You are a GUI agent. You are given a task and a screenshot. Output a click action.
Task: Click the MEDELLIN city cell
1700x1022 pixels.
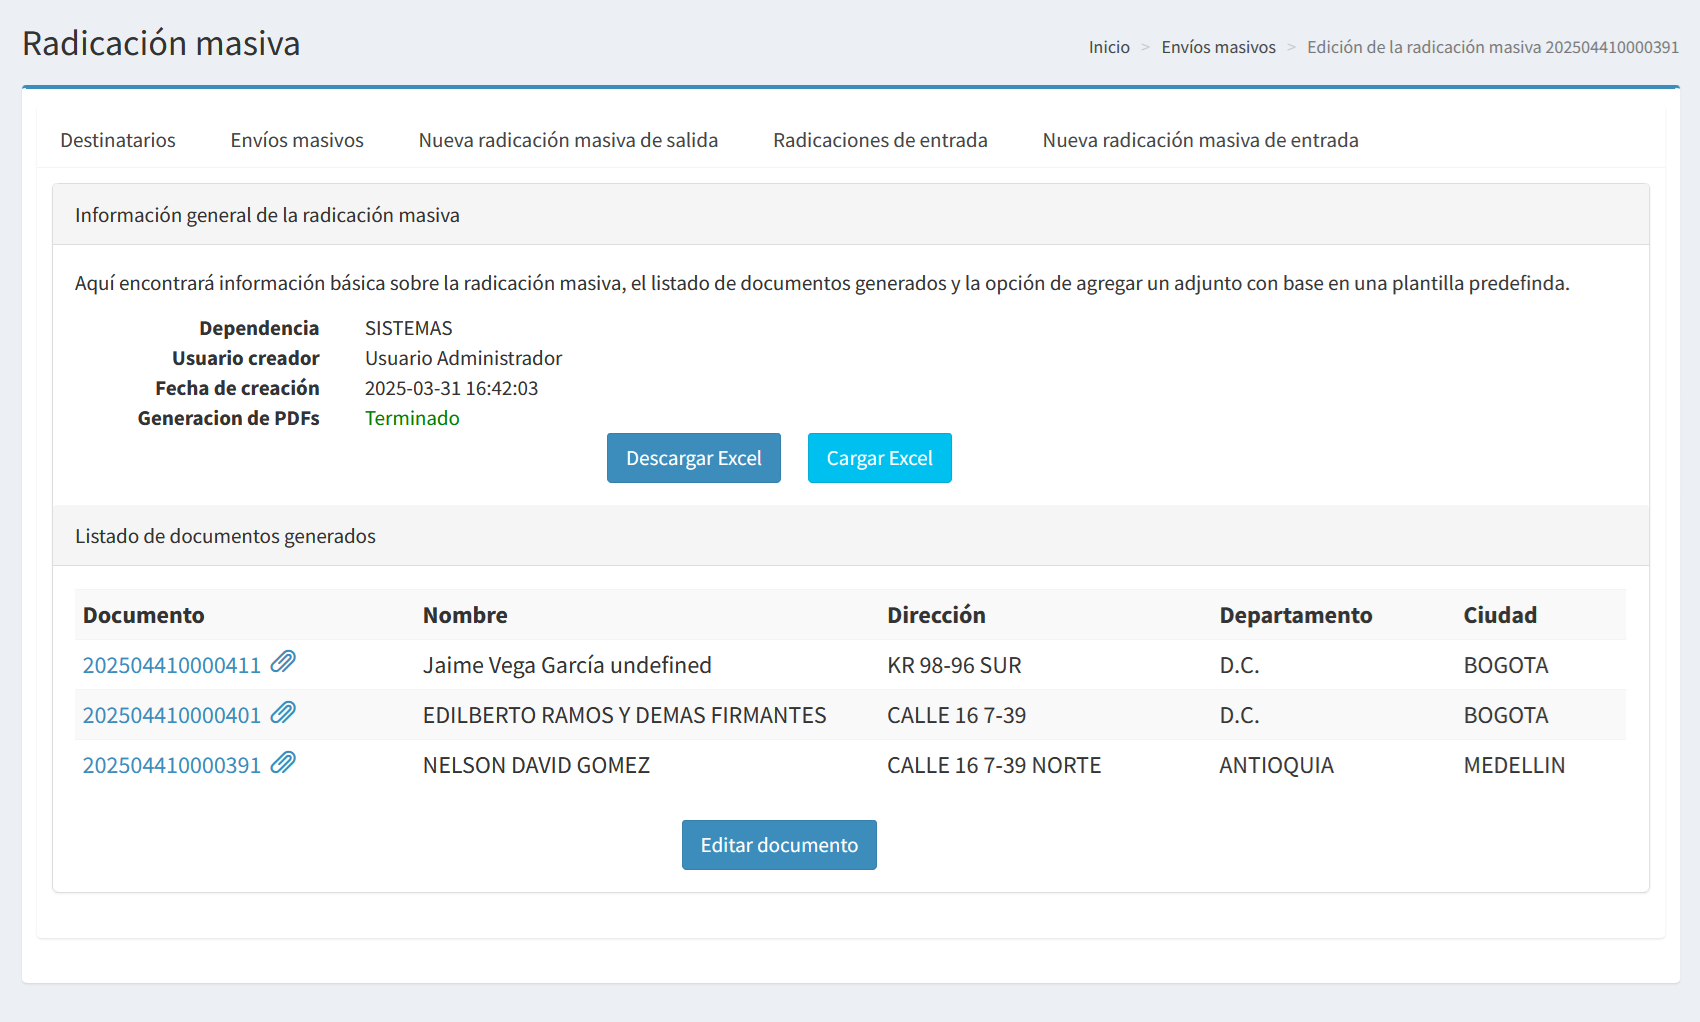click(1514, 766)
